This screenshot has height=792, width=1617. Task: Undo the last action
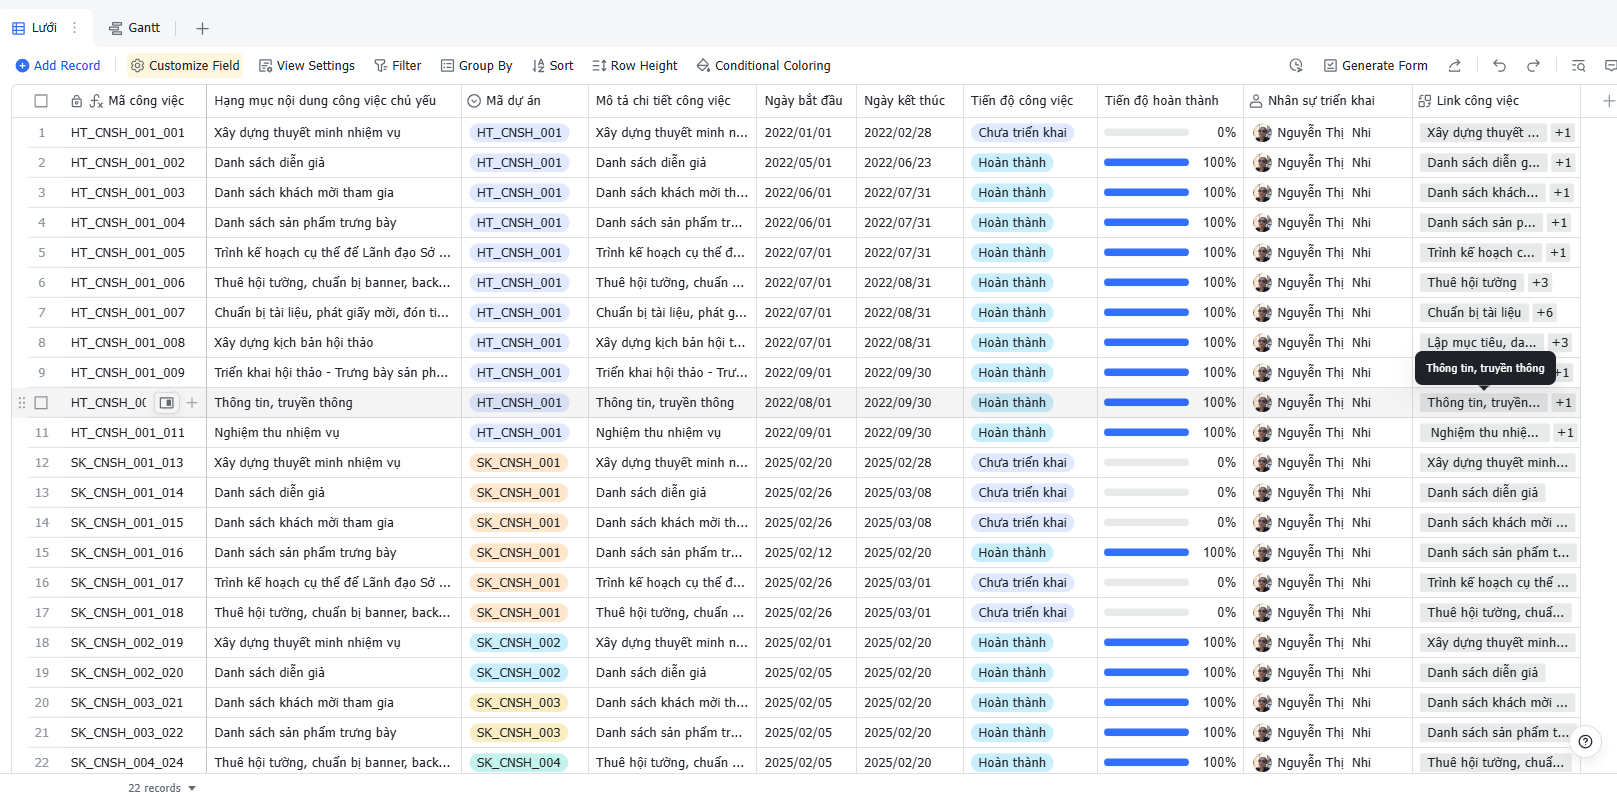1499,66
